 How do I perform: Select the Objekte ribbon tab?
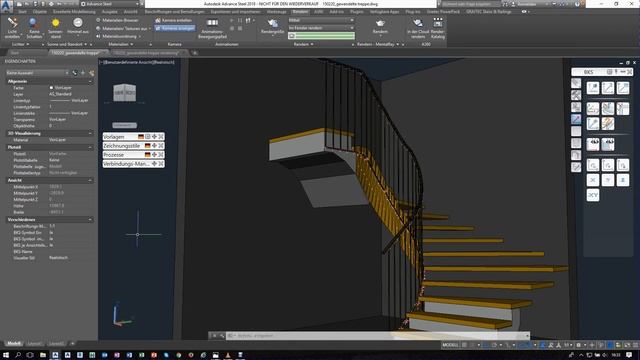(40, 11)
